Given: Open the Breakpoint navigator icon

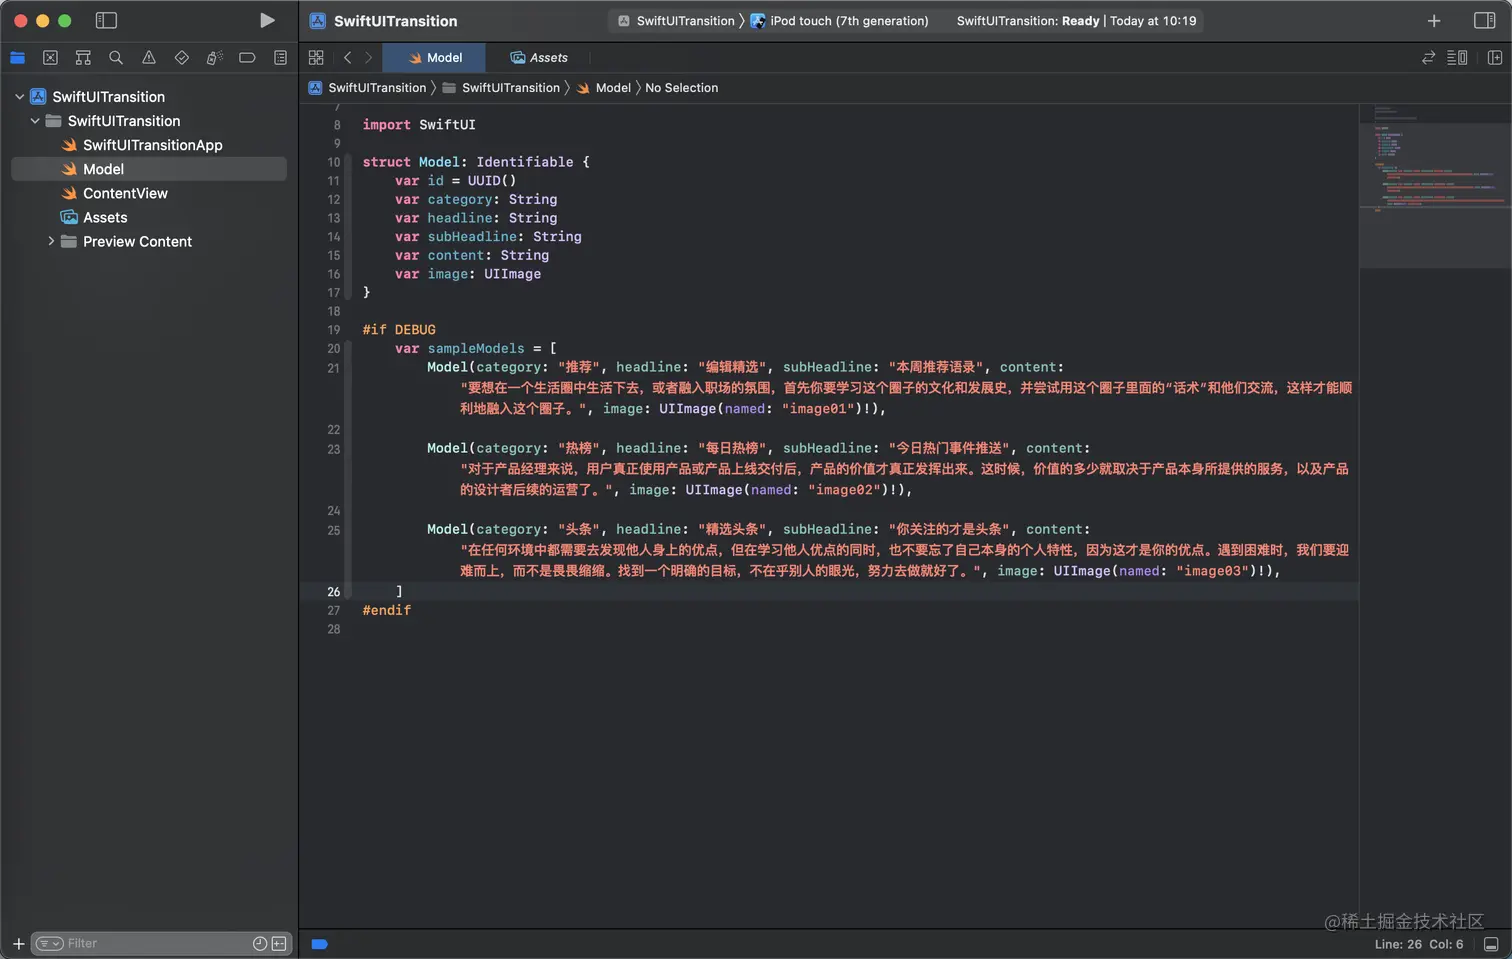Looking at the screenshot, I should point(247,58).
